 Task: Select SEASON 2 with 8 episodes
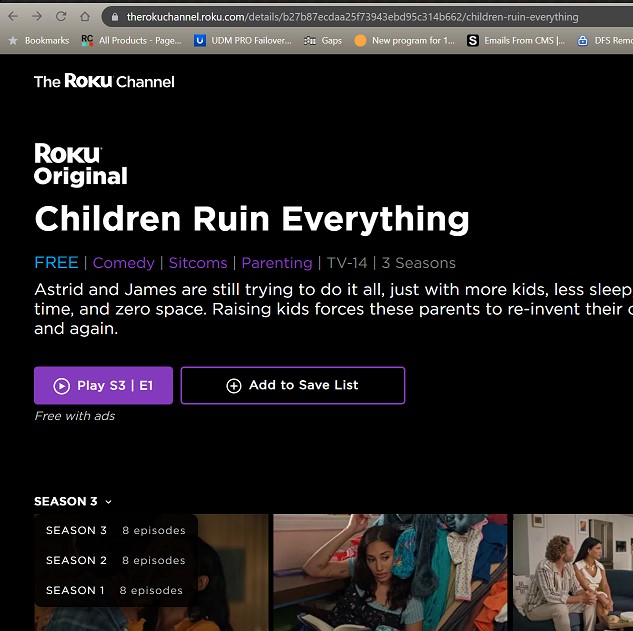pyautogui.click(x=116, y=560)
